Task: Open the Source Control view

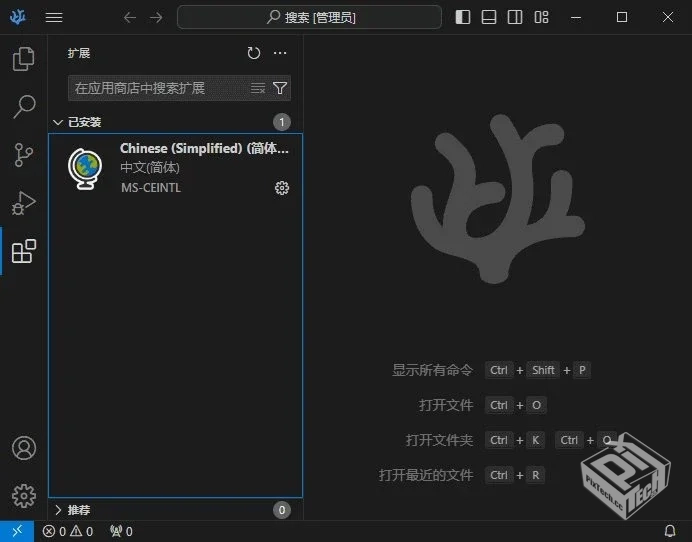Action: pos(23,154)
